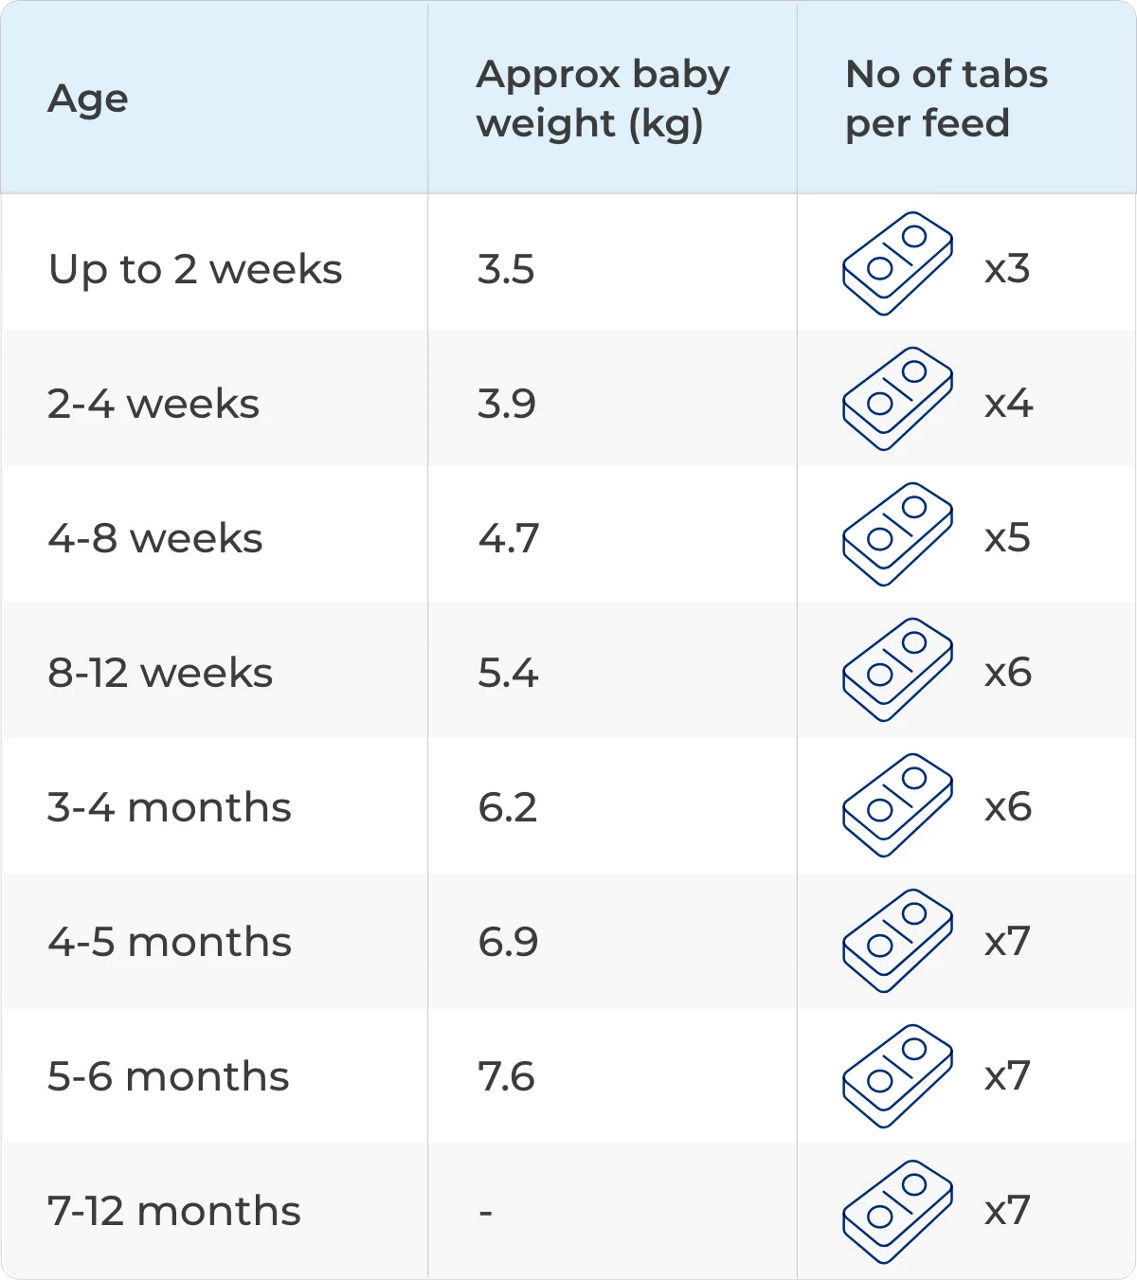
Task: Click the 4-8 weeks age label
Action: coord(155,539)
